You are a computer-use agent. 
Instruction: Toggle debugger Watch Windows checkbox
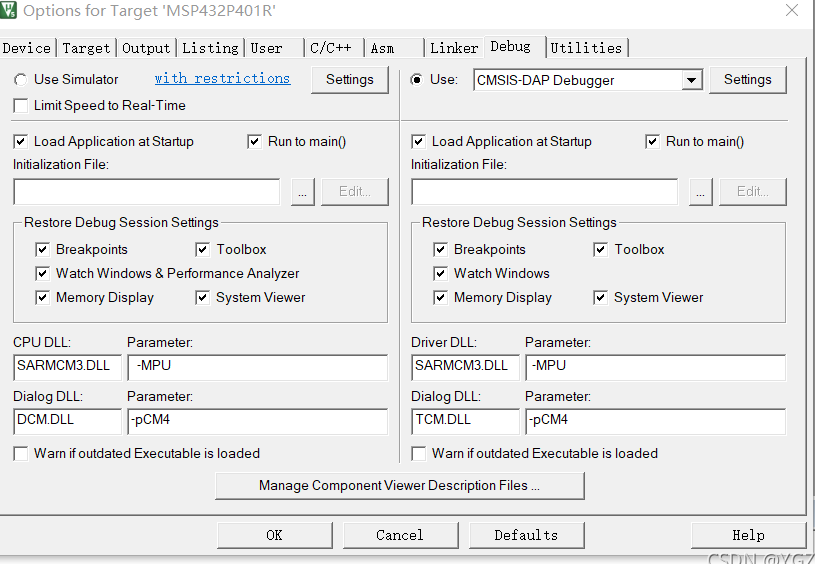coord(441,273)
